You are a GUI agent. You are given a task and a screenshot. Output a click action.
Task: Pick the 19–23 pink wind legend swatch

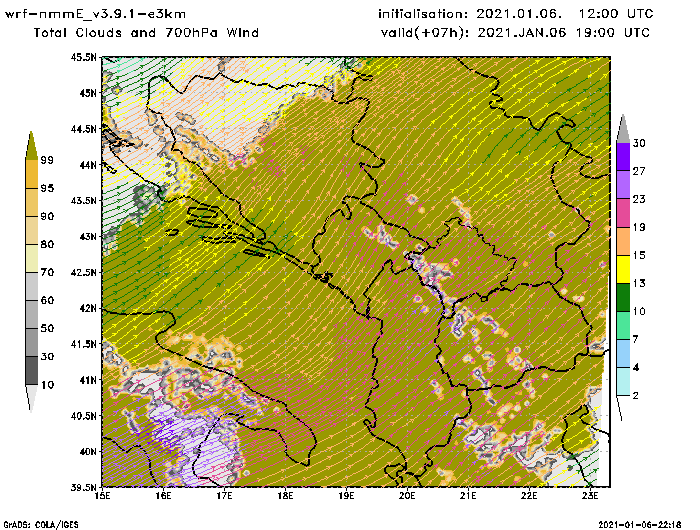623,213
